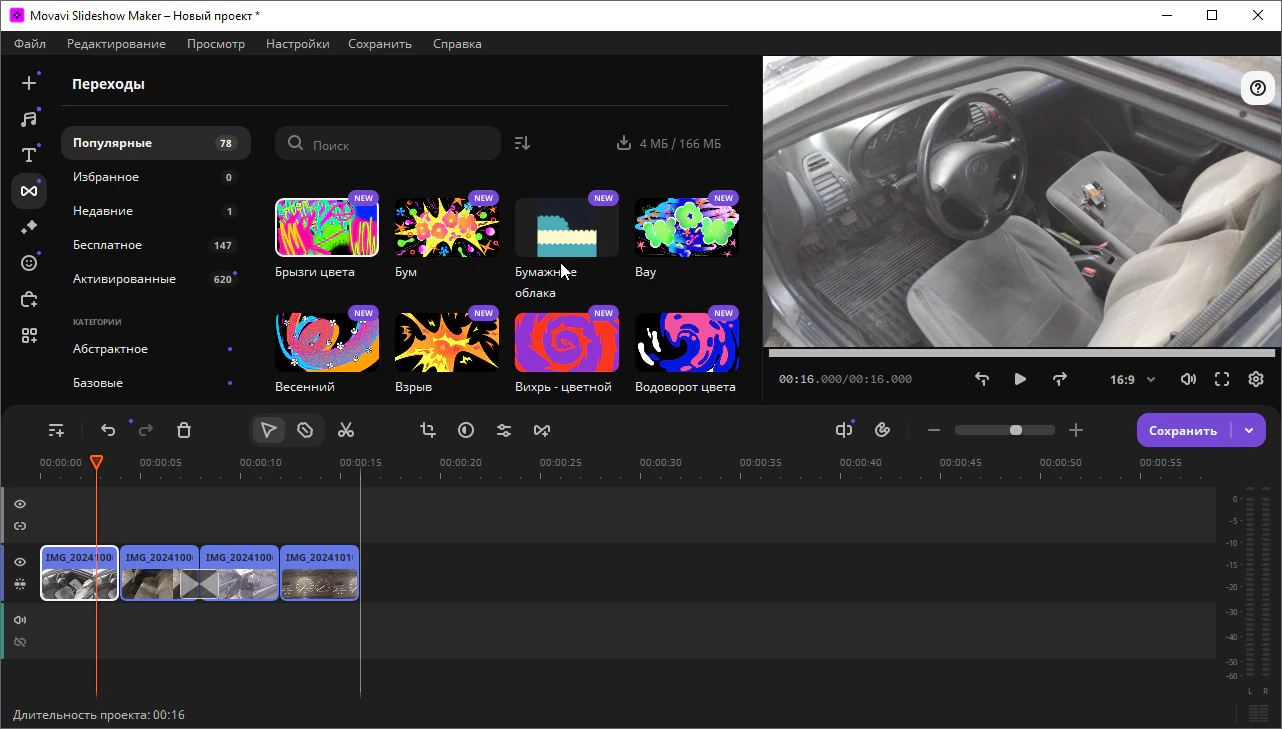Image resolution: width=1282 pixels, height=729 pixels.
Task: Open the Stickers smiley sidebar icon
Action: (x=29, y=263)
